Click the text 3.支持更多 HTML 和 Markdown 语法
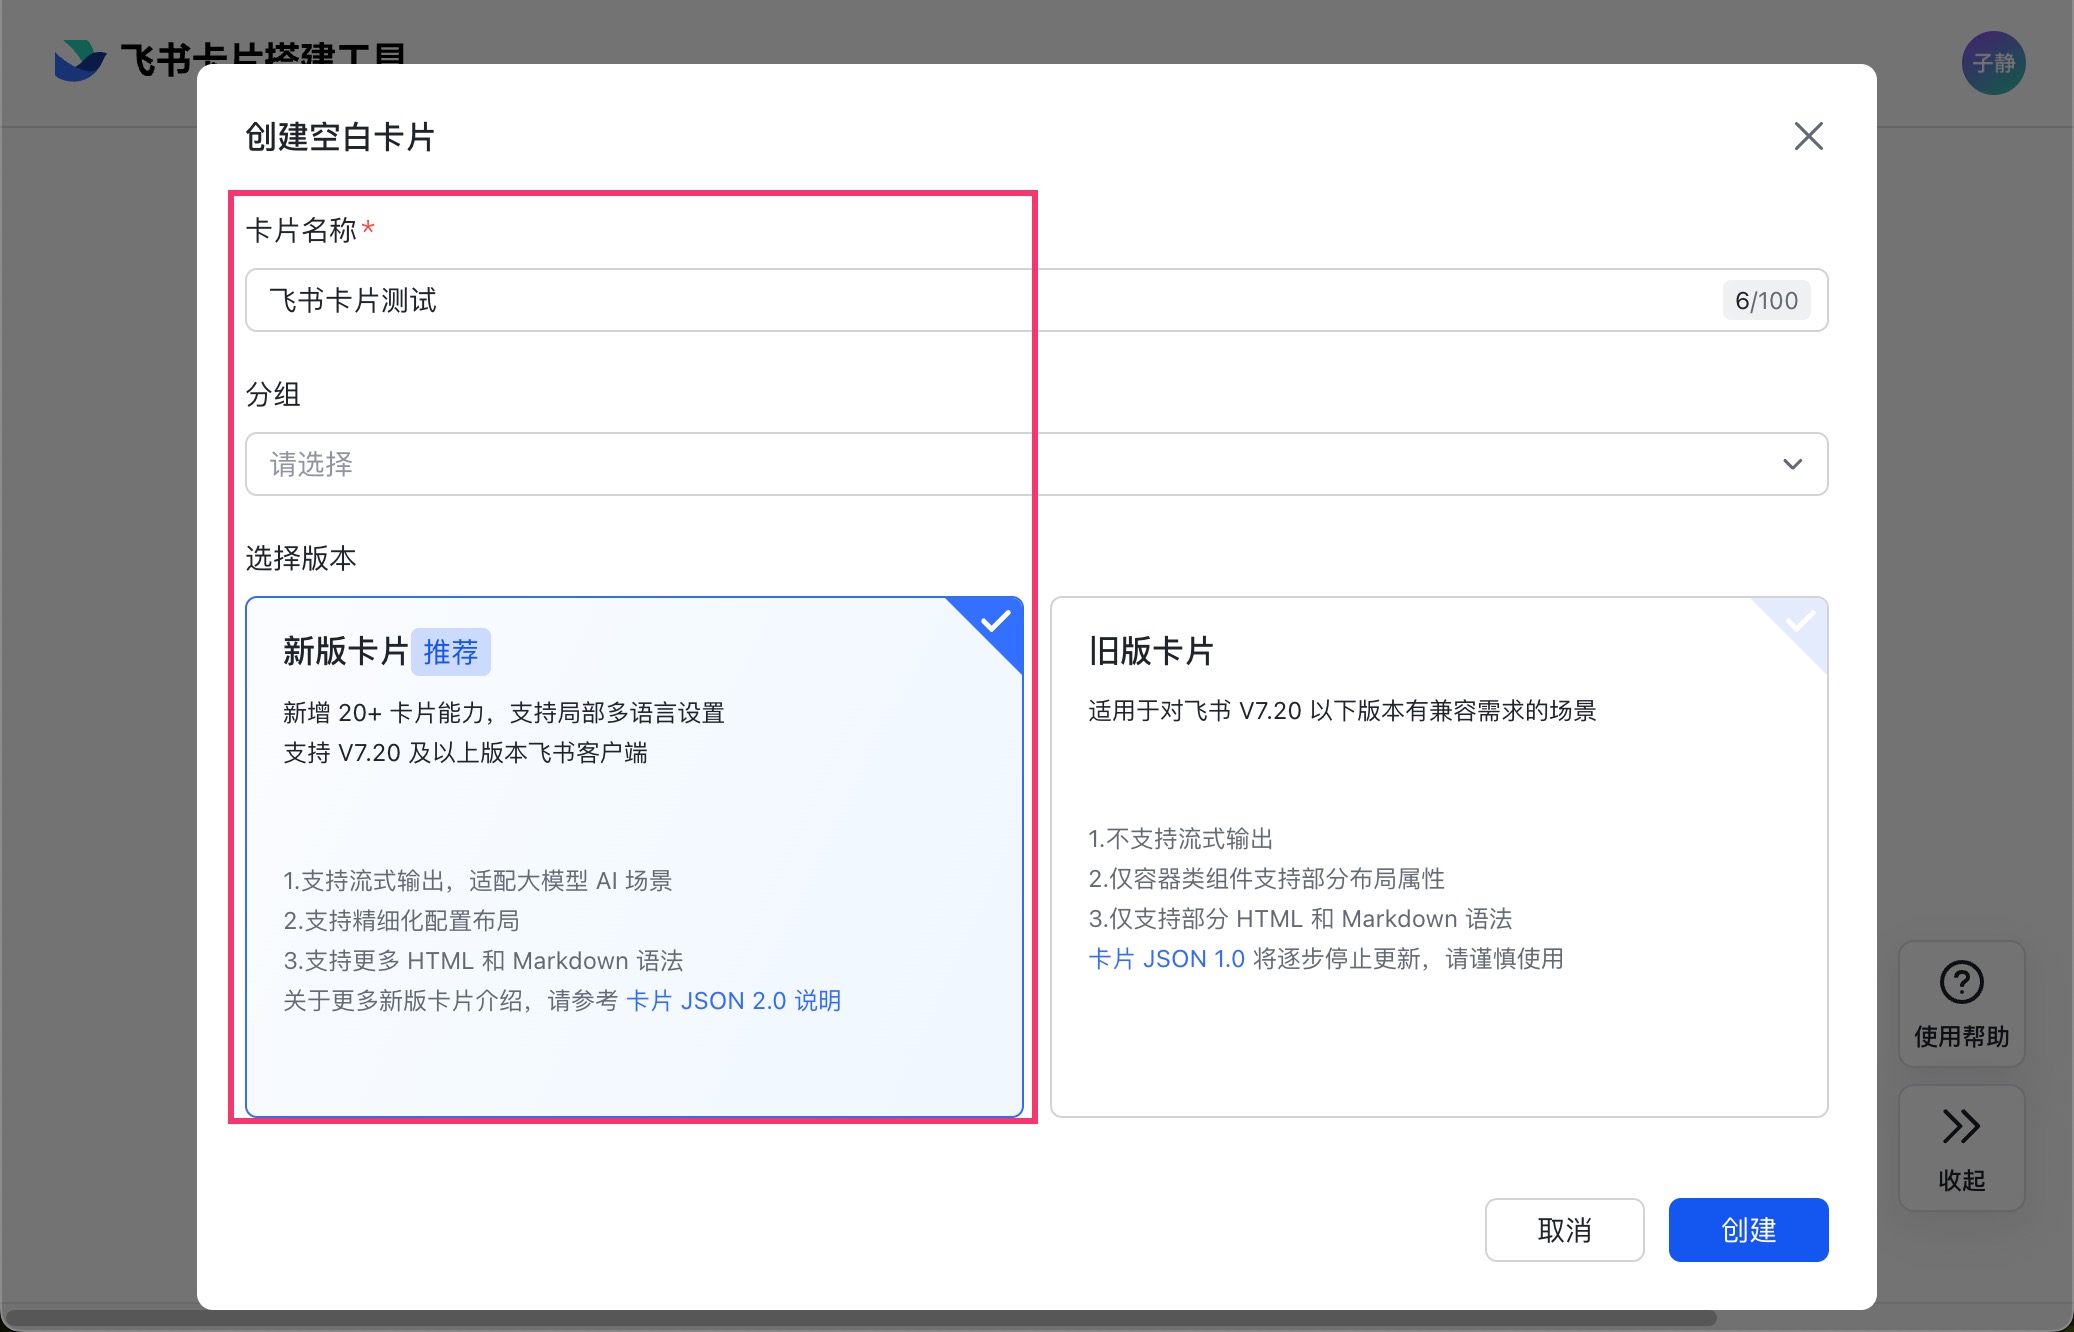Screen dimensions: 2074x1332 pos(483,961)
